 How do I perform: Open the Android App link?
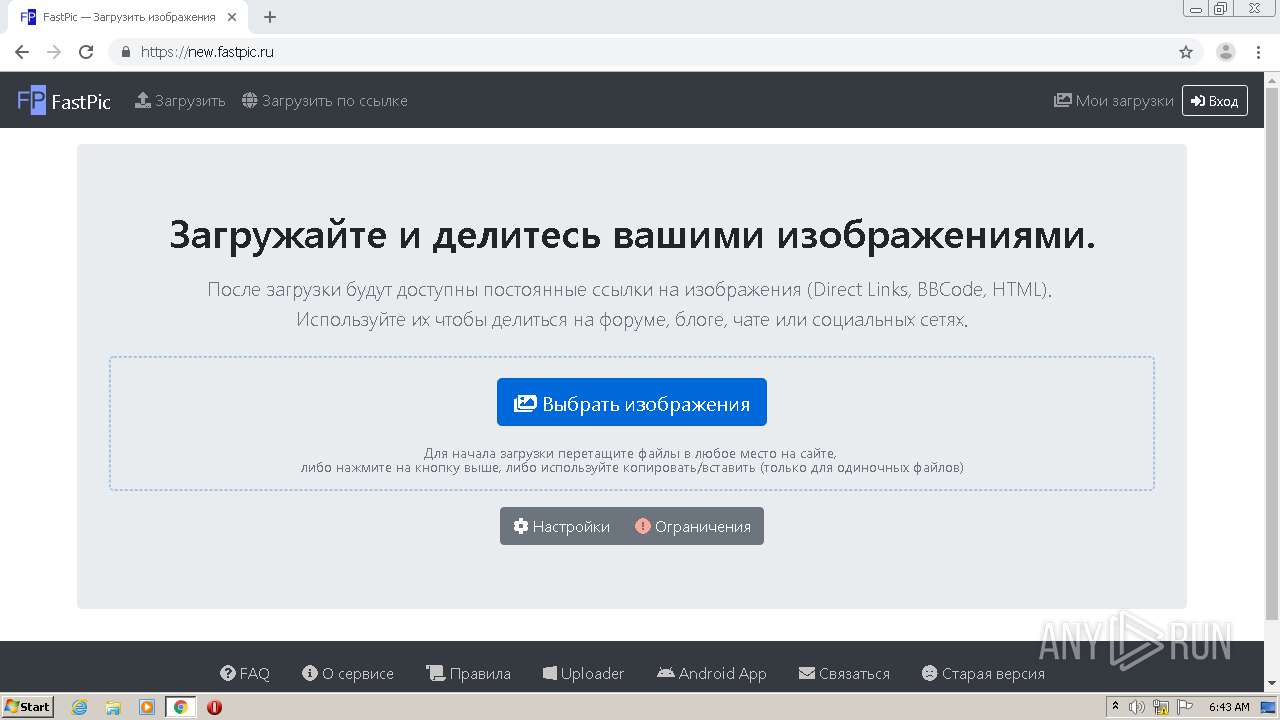coord(712,673)
